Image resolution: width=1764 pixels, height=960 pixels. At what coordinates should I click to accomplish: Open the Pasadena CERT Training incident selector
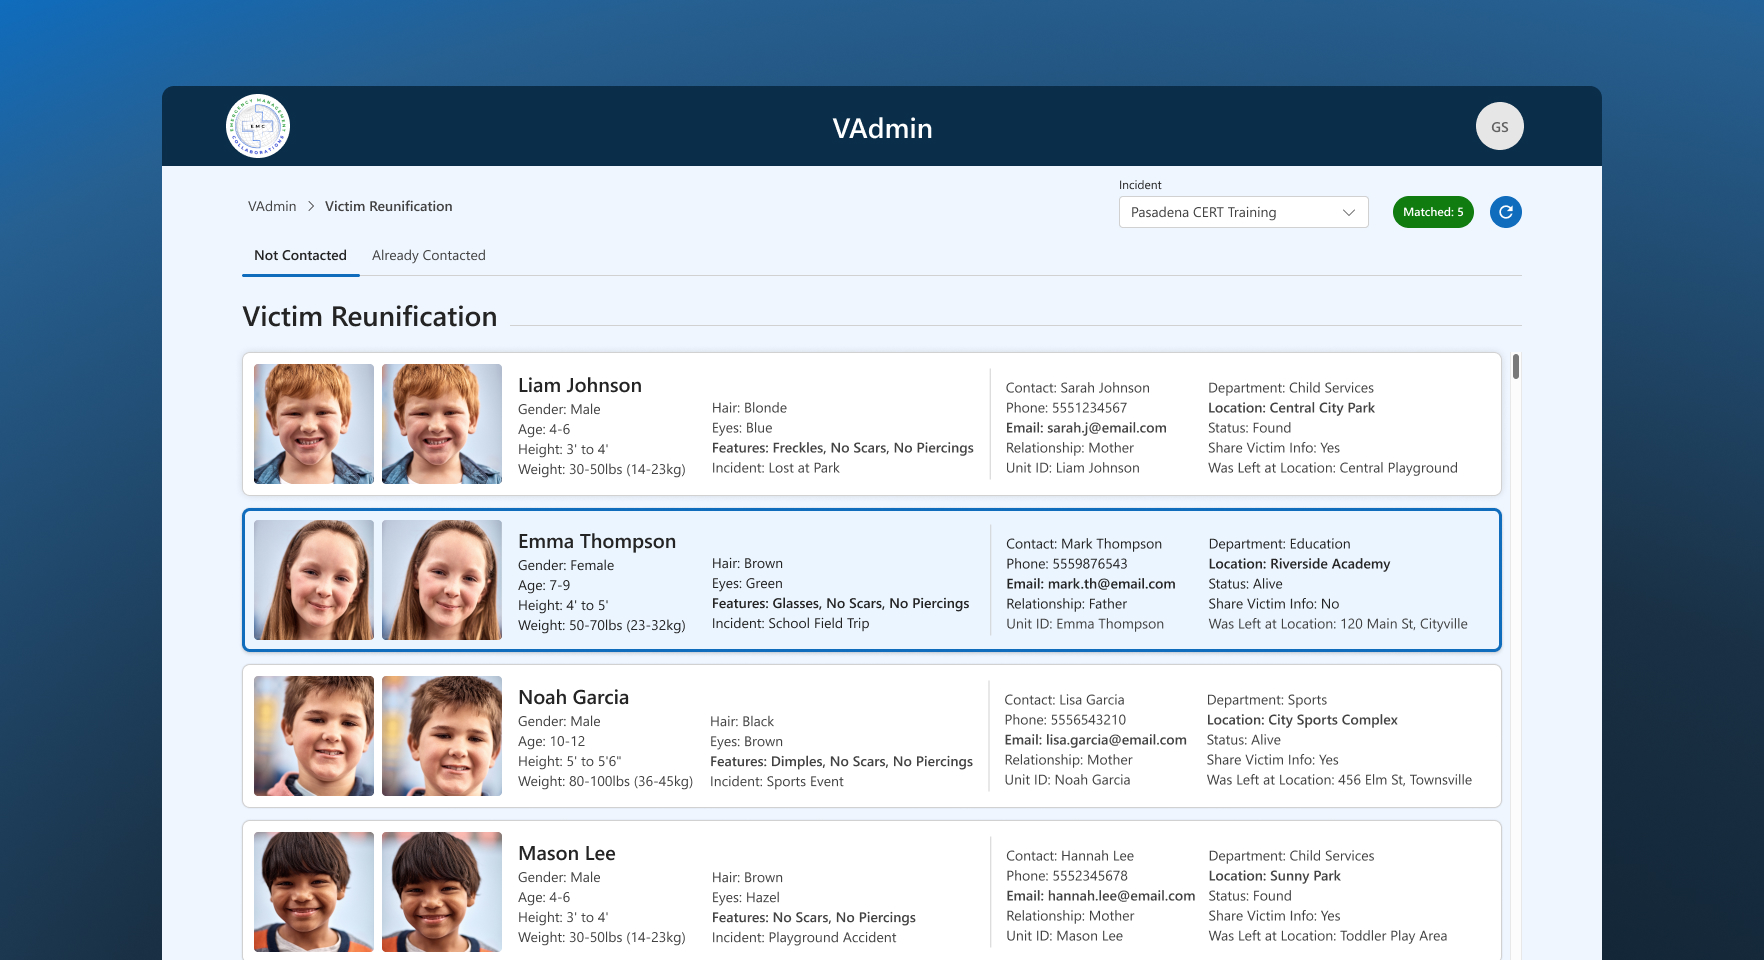pos(1243,212)
